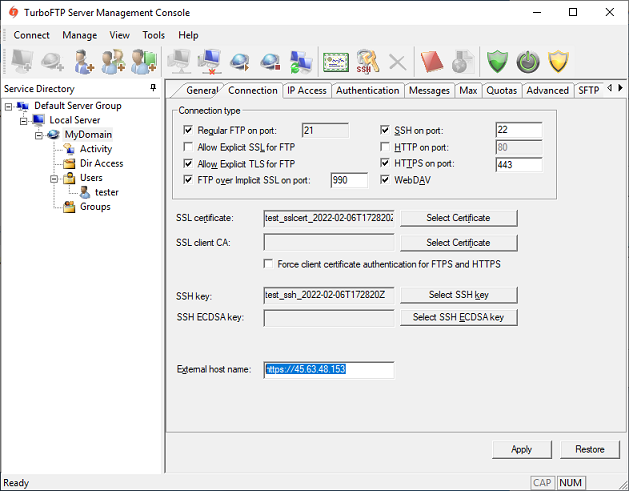Click the start domain globe icon

pyautogui.click(x=240, y=62)
